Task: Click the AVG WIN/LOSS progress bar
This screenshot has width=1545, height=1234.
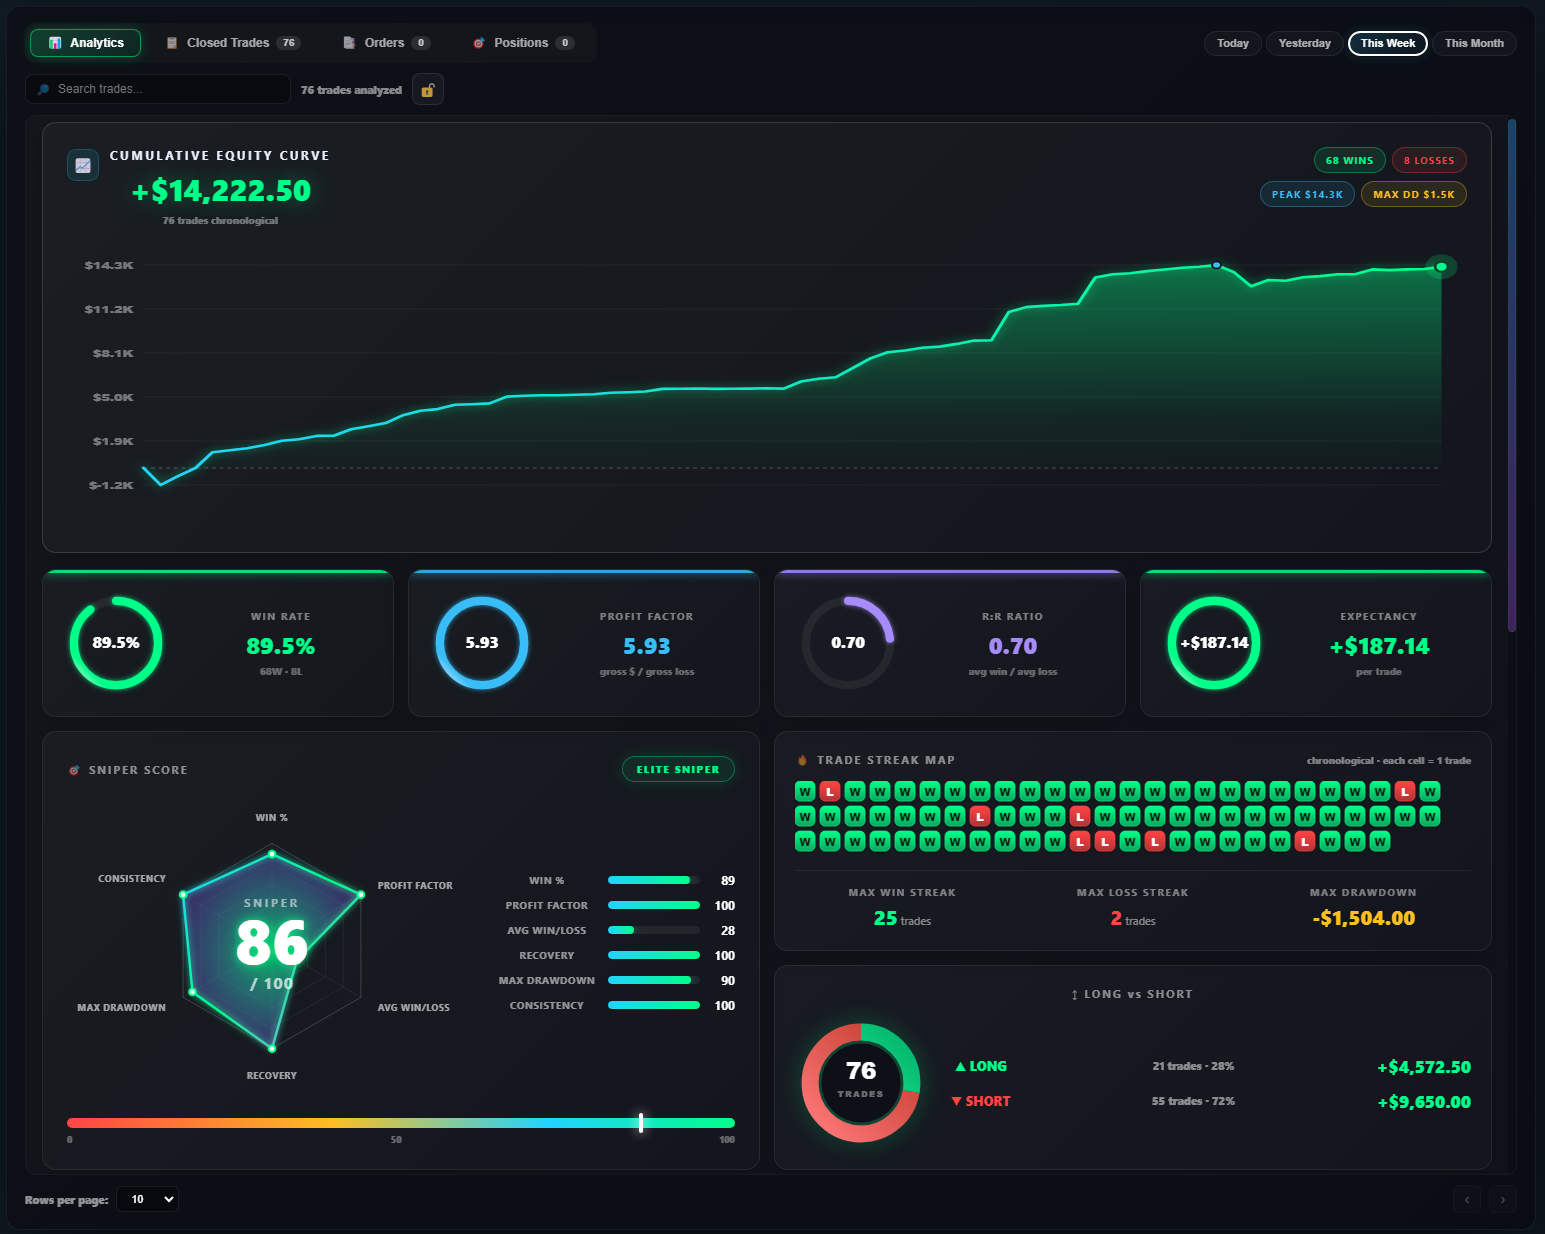Action: [x=654, y=930]
